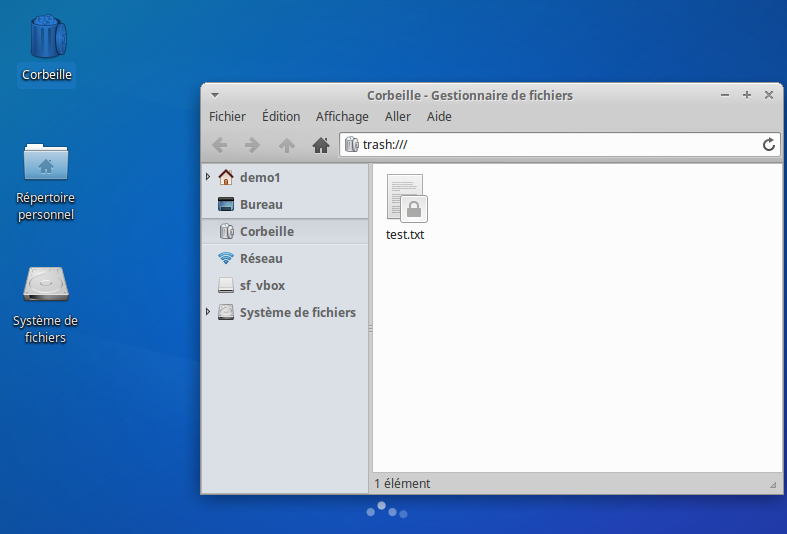
Task: Click the Répertoire personnel desktop folder
Action: (46, 163)
